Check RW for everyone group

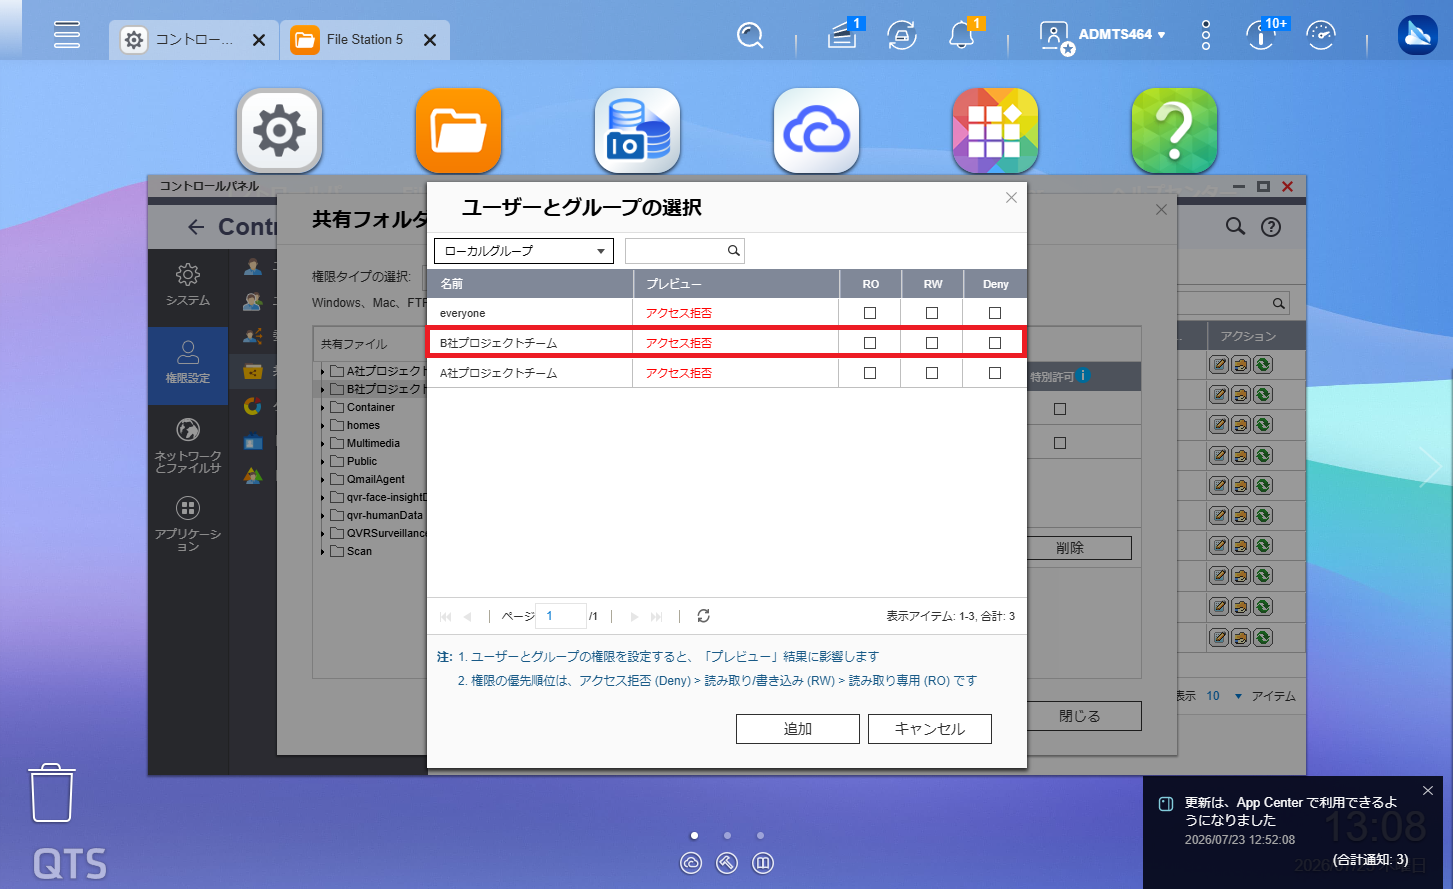[932, 313]
